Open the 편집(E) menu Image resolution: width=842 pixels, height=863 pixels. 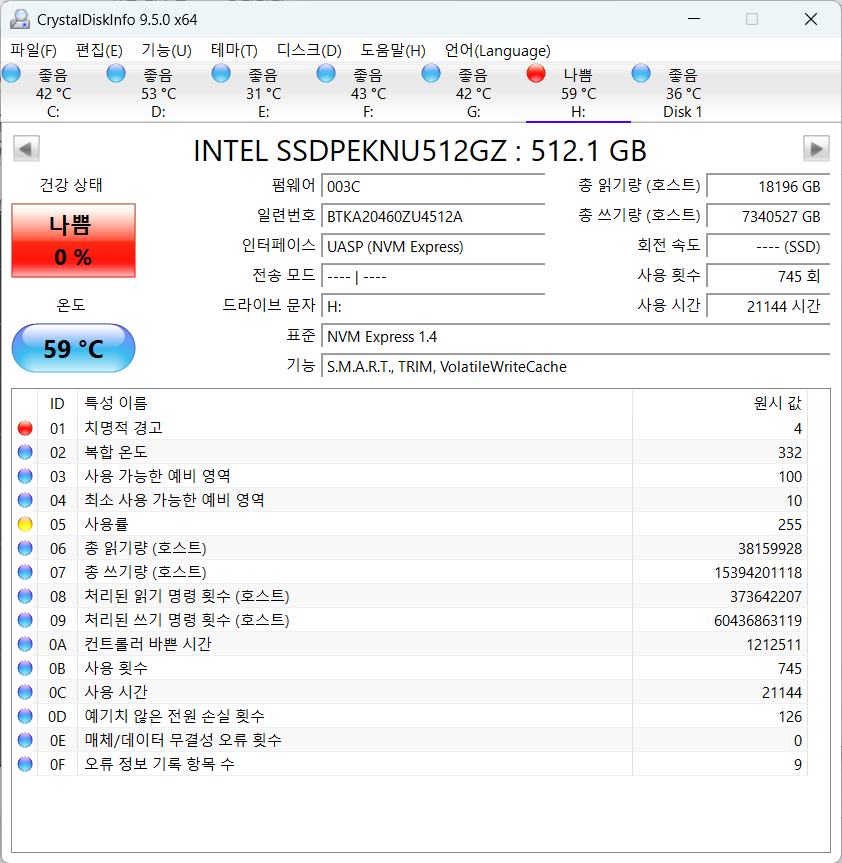pyautogui.click(x=99, y=51)
